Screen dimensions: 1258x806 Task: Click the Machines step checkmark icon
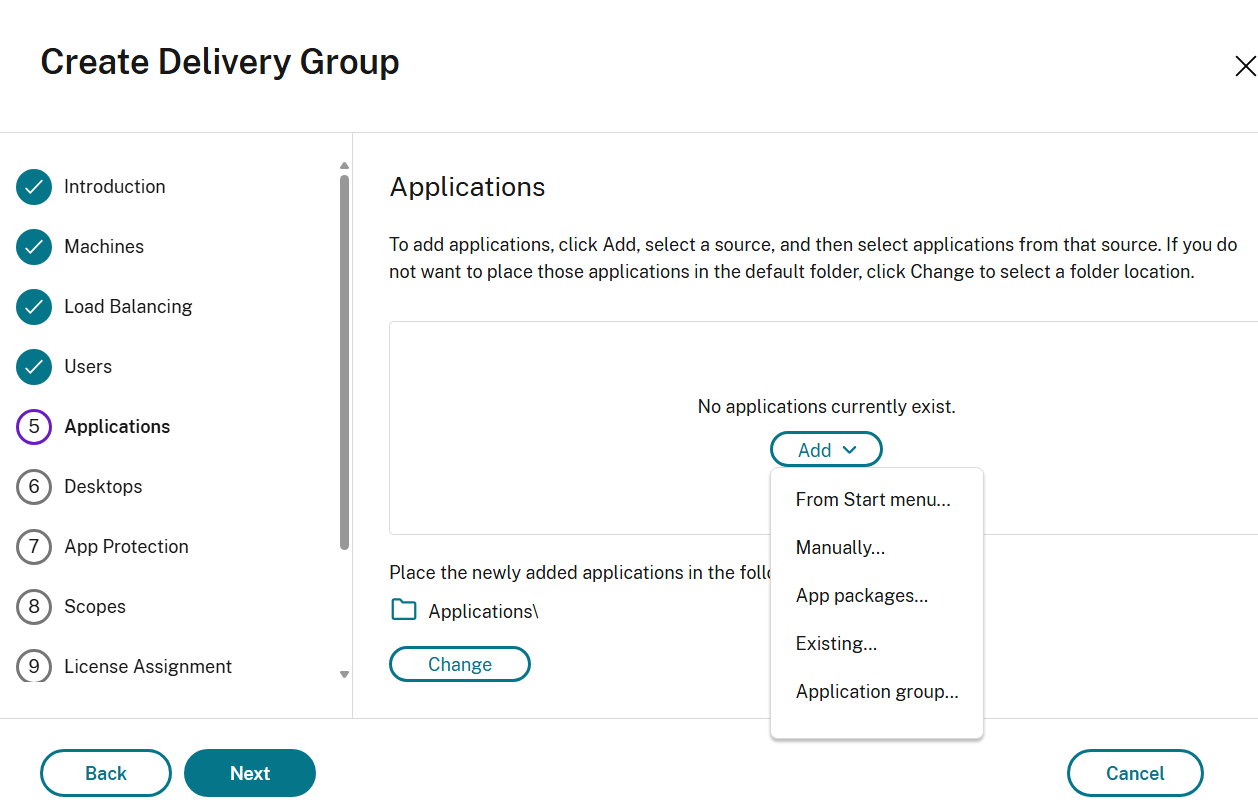[x=34, y=247]
